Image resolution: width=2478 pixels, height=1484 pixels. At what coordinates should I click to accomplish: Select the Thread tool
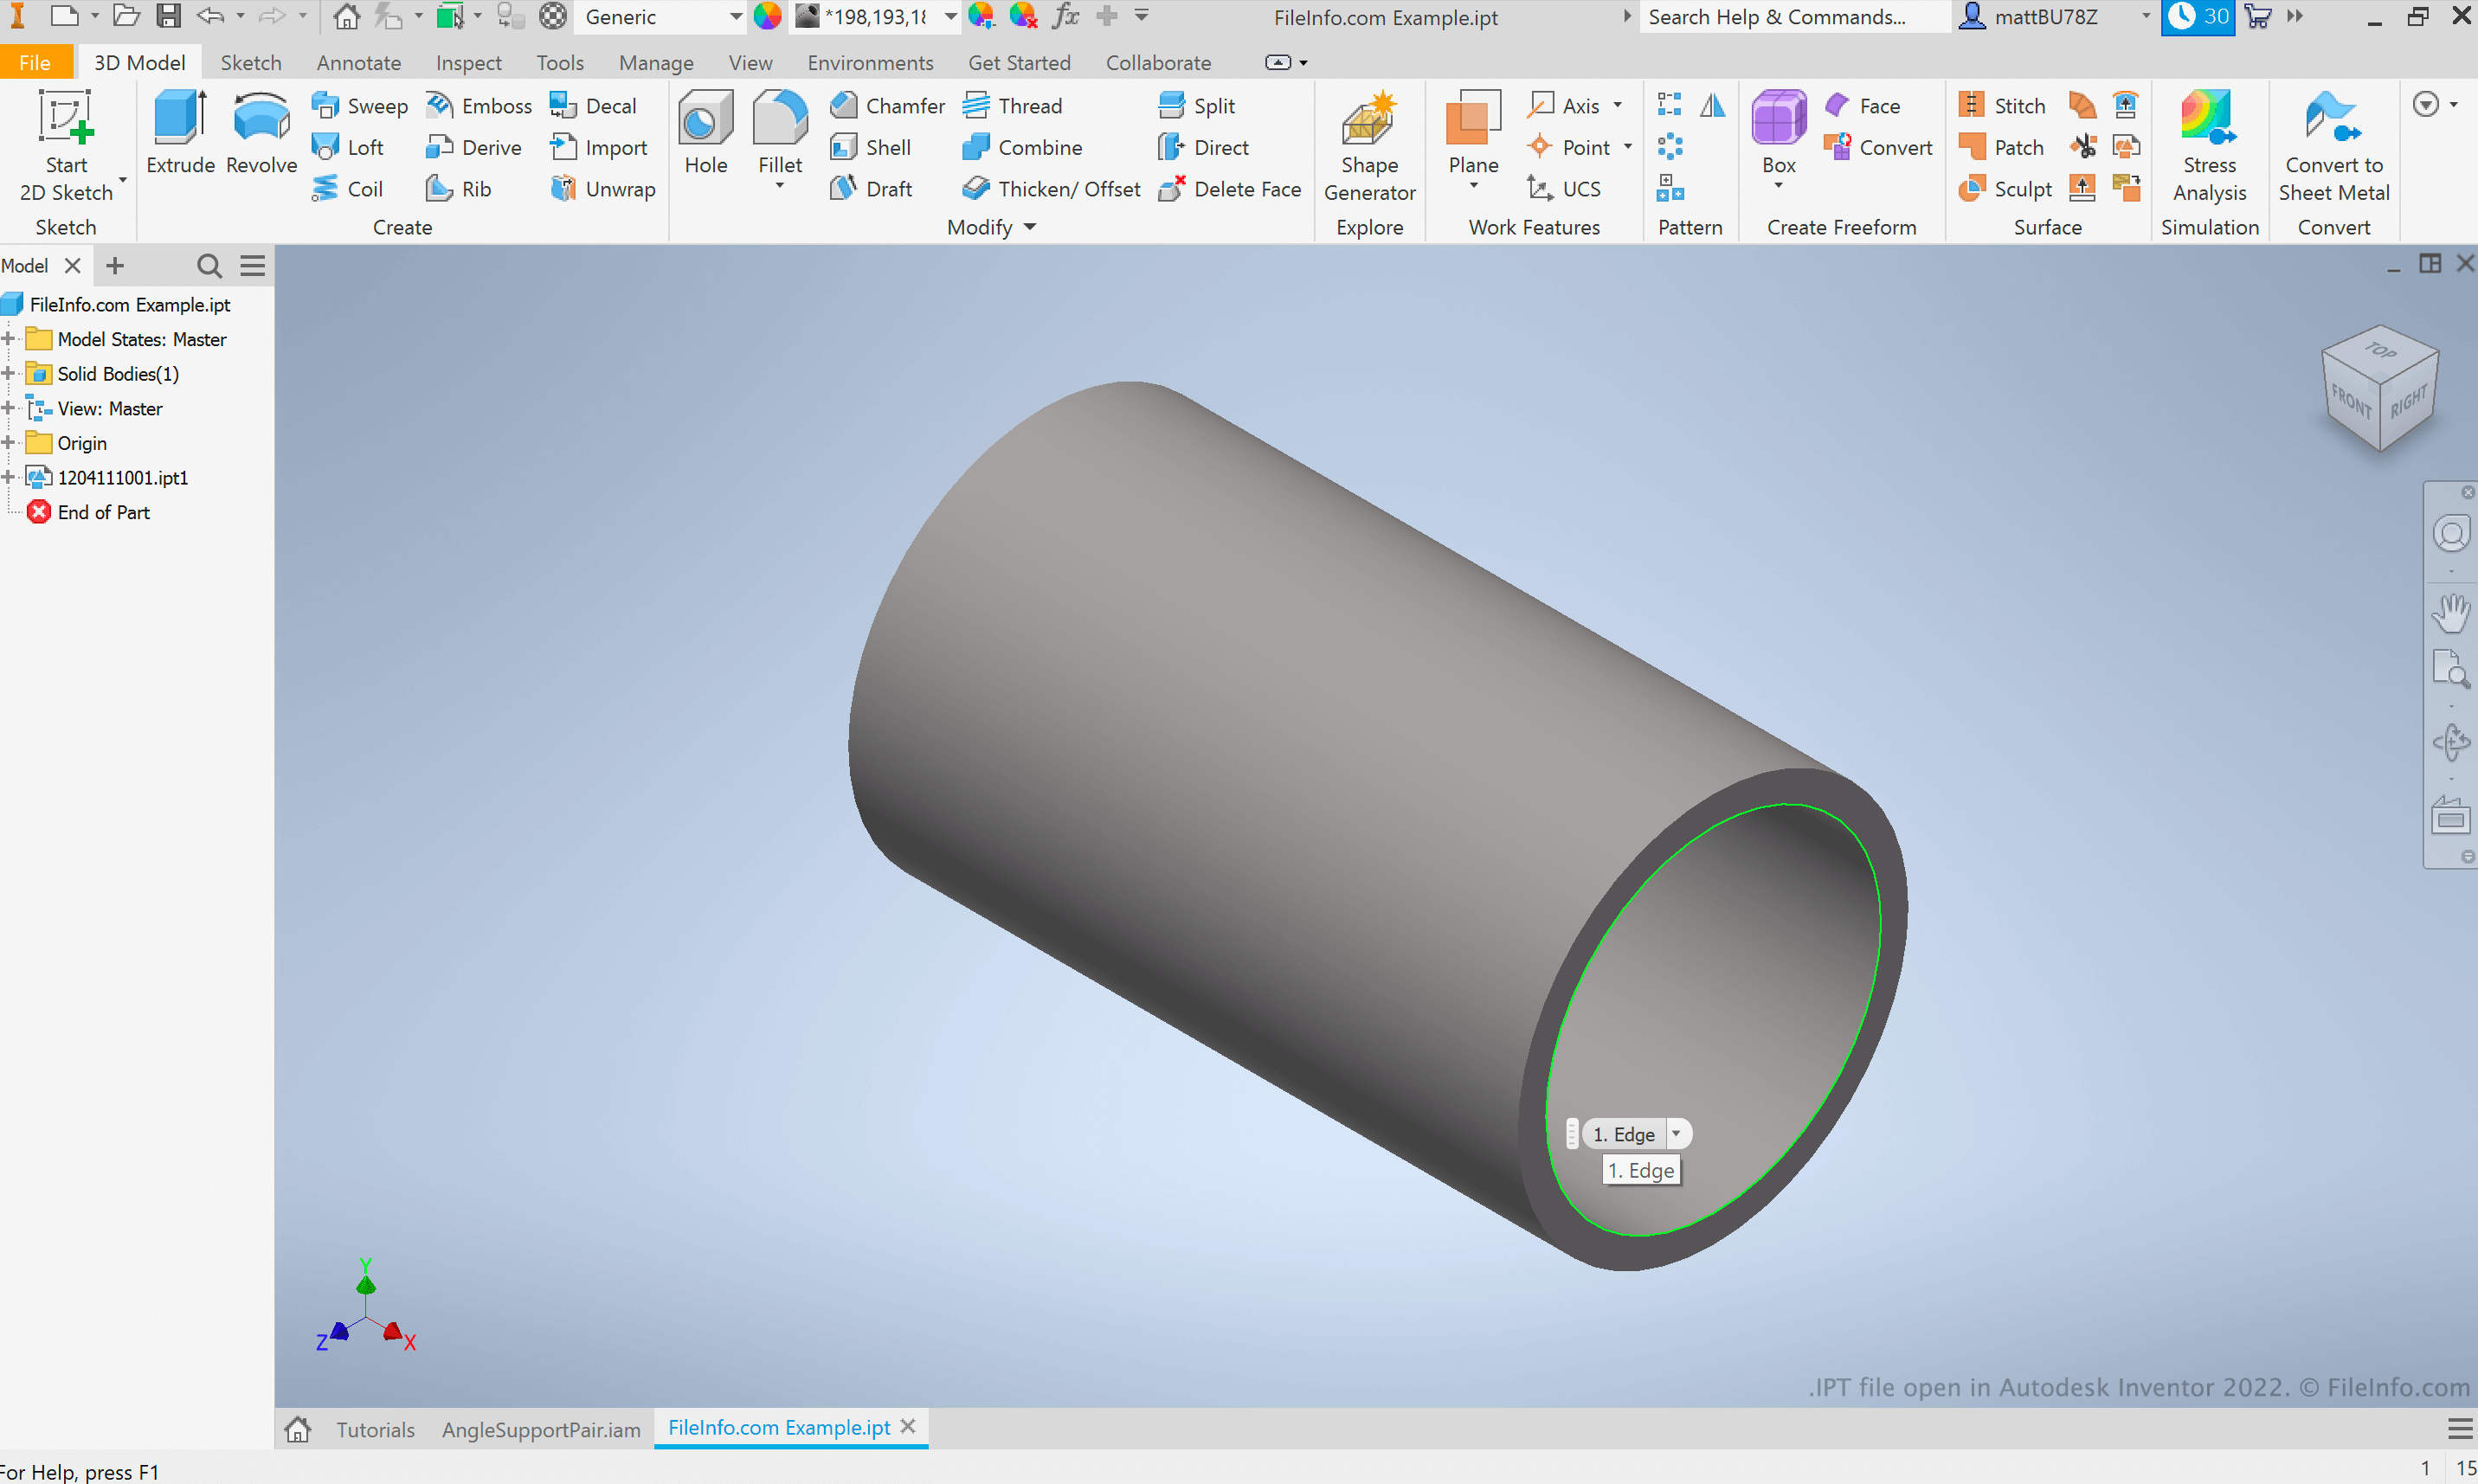pos(1011,105)
